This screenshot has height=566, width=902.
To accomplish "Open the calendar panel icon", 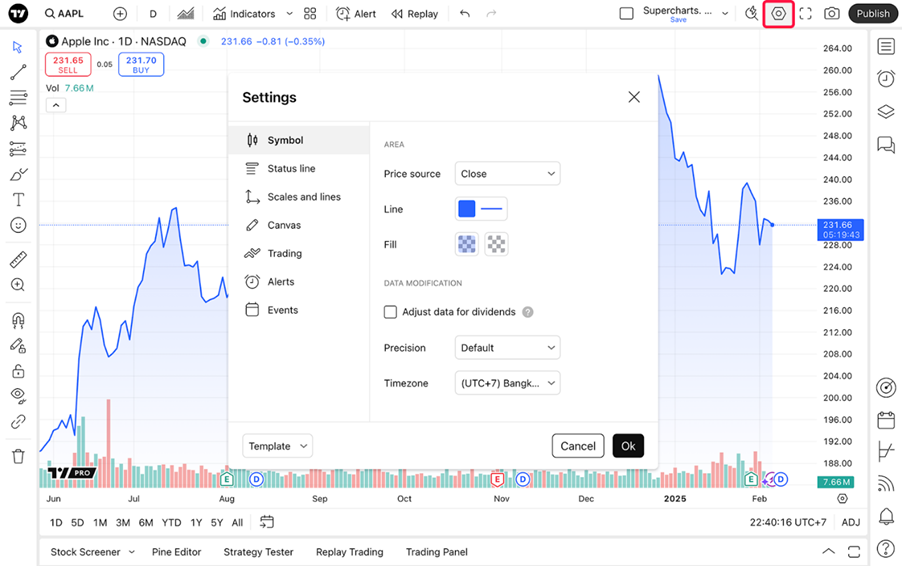I will pyautogui.click(x=886, y=420).
